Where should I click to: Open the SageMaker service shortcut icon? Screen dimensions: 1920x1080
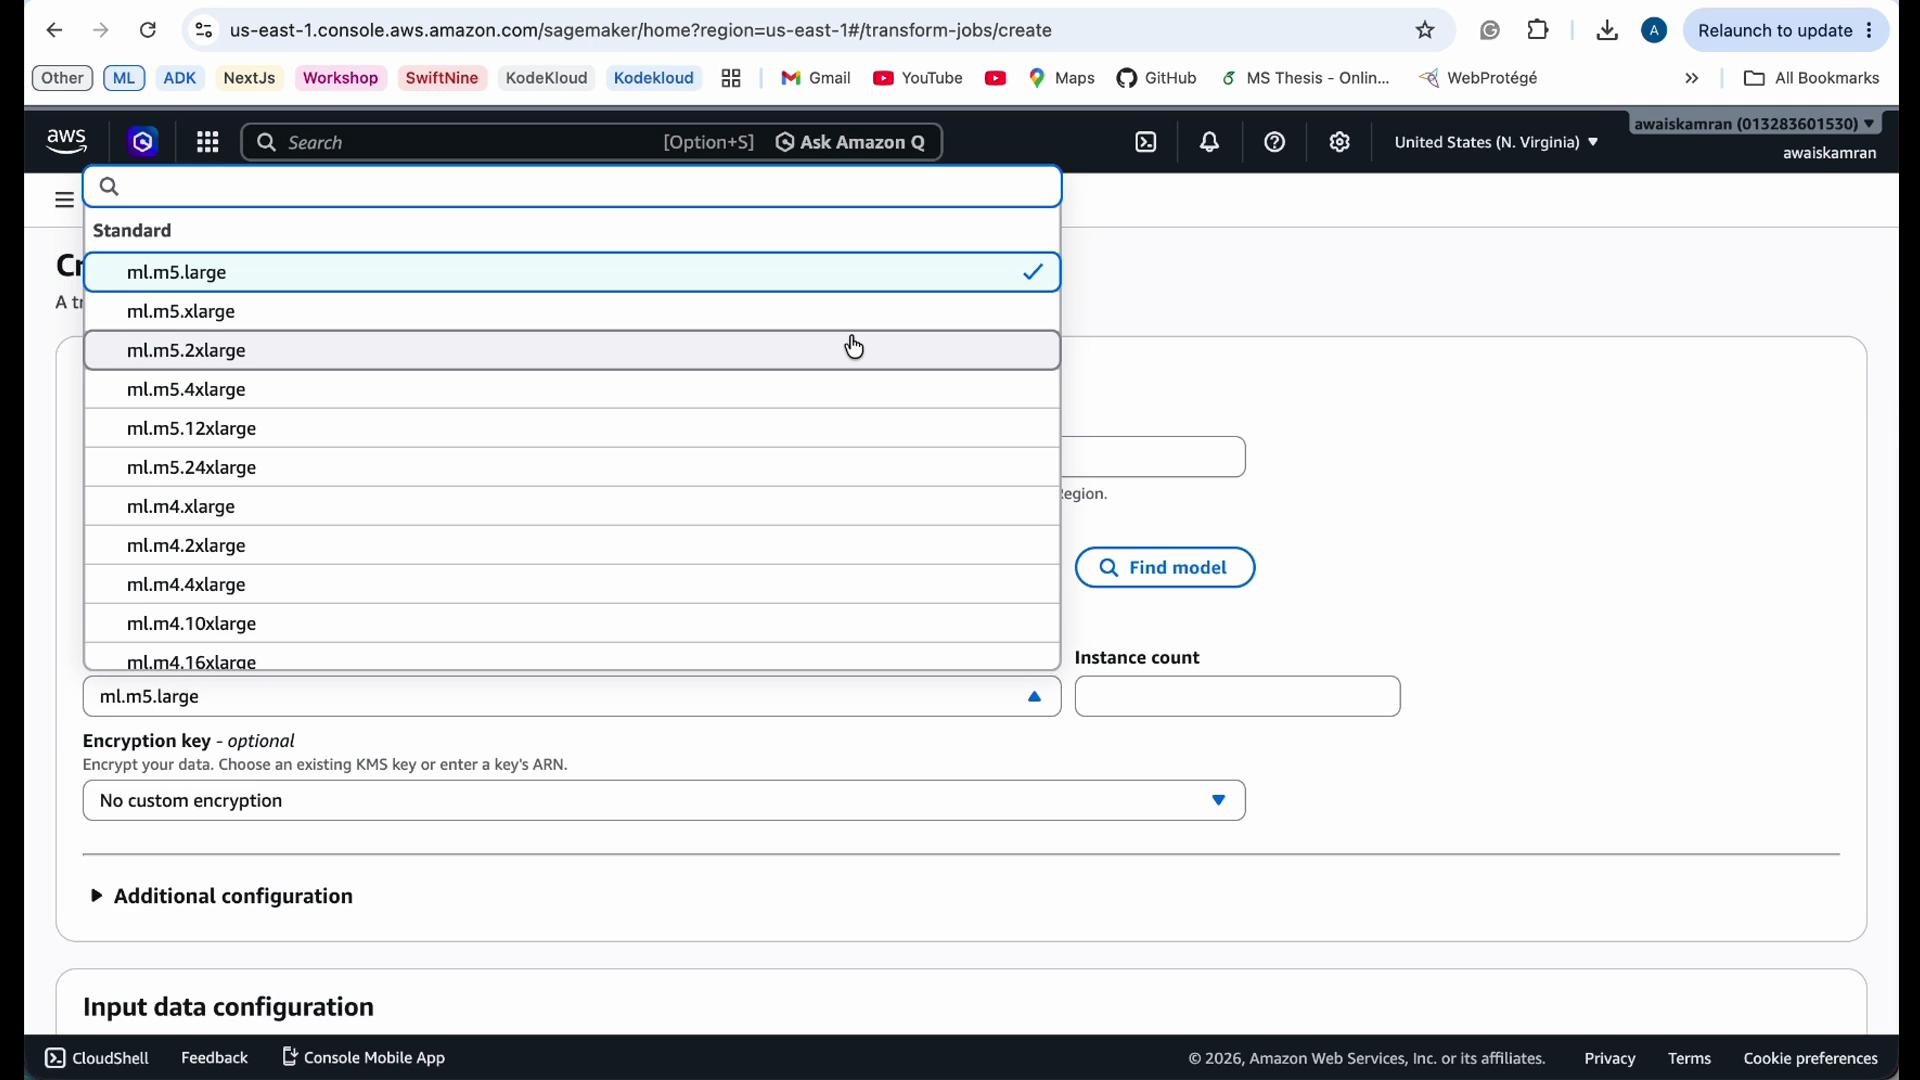click(144, 143)
